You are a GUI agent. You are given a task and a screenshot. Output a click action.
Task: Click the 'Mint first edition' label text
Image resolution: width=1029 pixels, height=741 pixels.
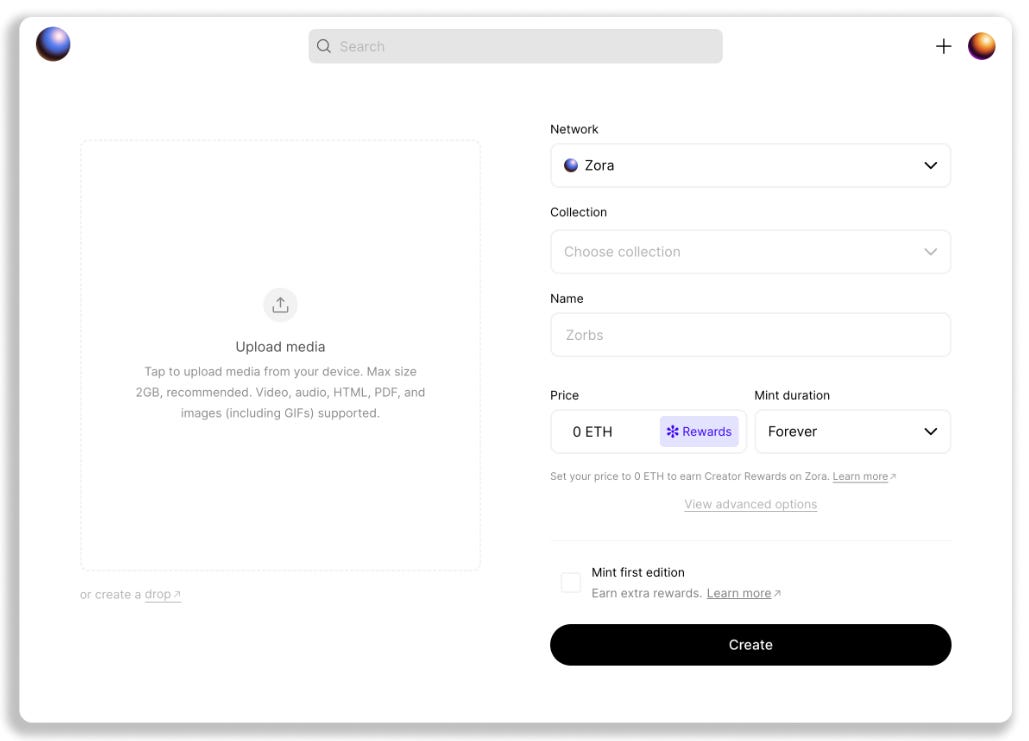pyautogui.click(x=637, y=572)
